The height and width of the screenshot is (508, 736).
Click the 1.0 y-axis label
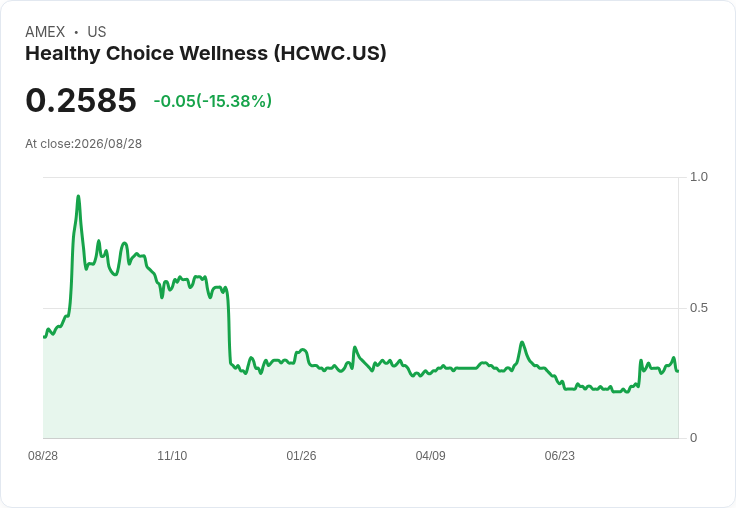pos(698,177)
